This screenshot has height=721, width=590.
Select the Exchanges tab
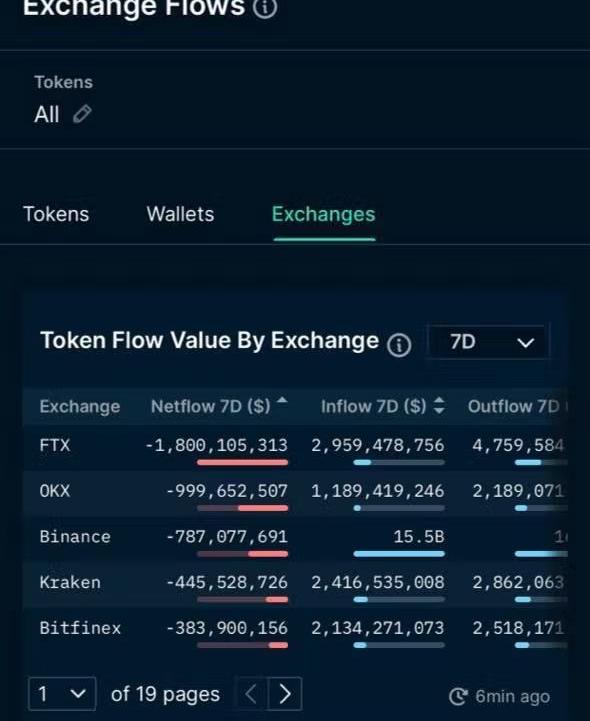click(x=324, y=214)
